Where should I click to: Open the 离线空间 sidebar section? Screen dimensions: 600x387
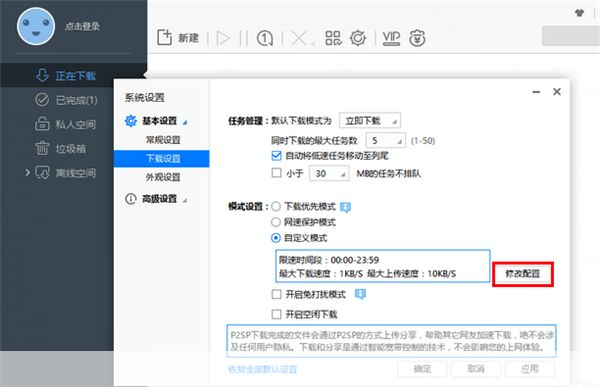pos(65,173)
